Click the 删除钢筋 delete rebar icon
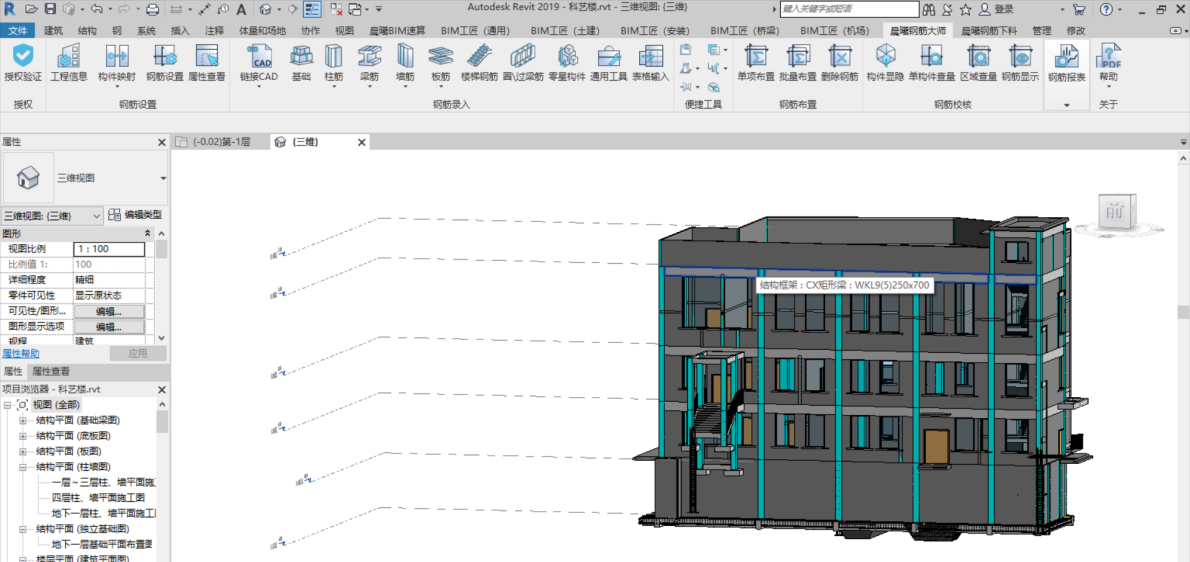Screen dimensions: 1190x562 tap(839, 57)
